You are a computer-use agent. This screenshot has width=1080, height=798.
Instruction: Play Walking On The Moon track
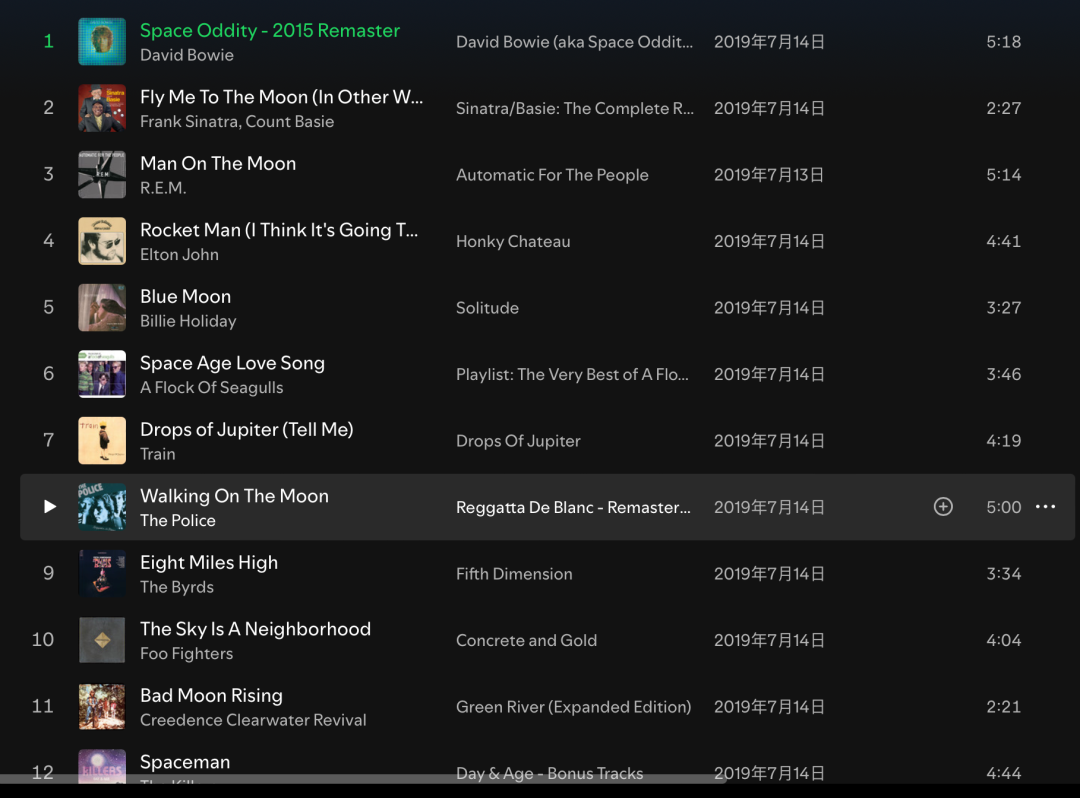[x=50, y=507]
